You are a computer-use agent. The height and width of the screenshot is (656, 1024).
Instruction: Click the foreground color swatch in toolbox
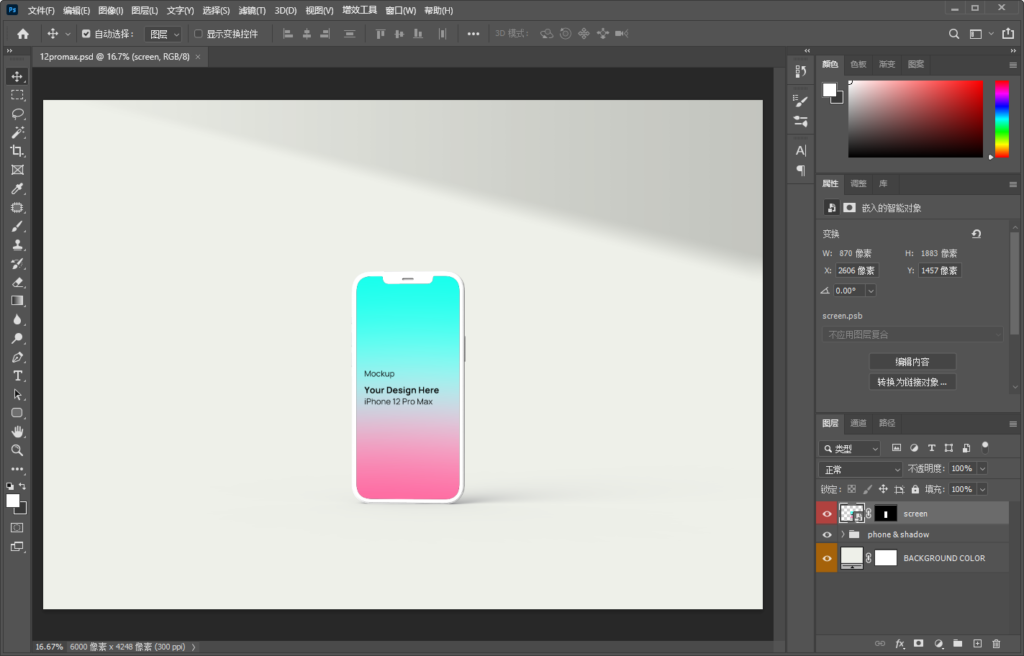(x=12, y=501)
